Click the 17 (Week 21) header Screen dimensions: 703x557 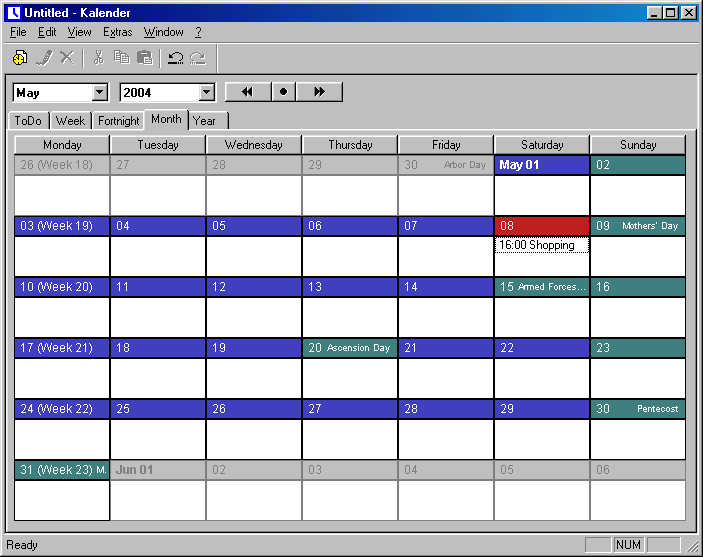pos(62,348)
